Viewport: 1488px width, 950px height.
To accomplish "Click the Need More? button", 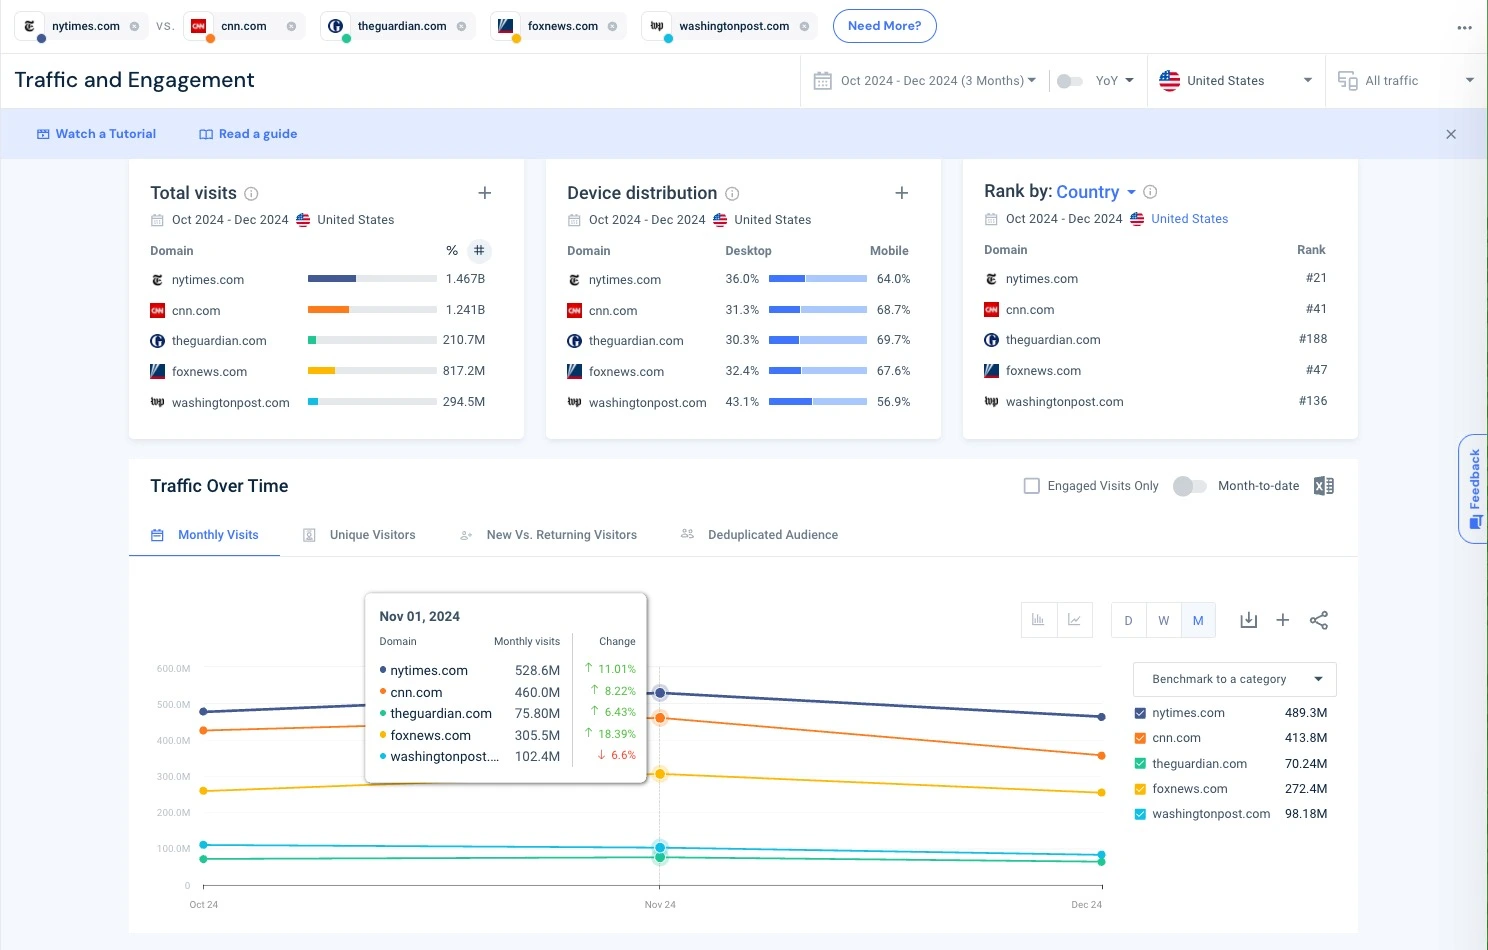I will pos(884,26).
